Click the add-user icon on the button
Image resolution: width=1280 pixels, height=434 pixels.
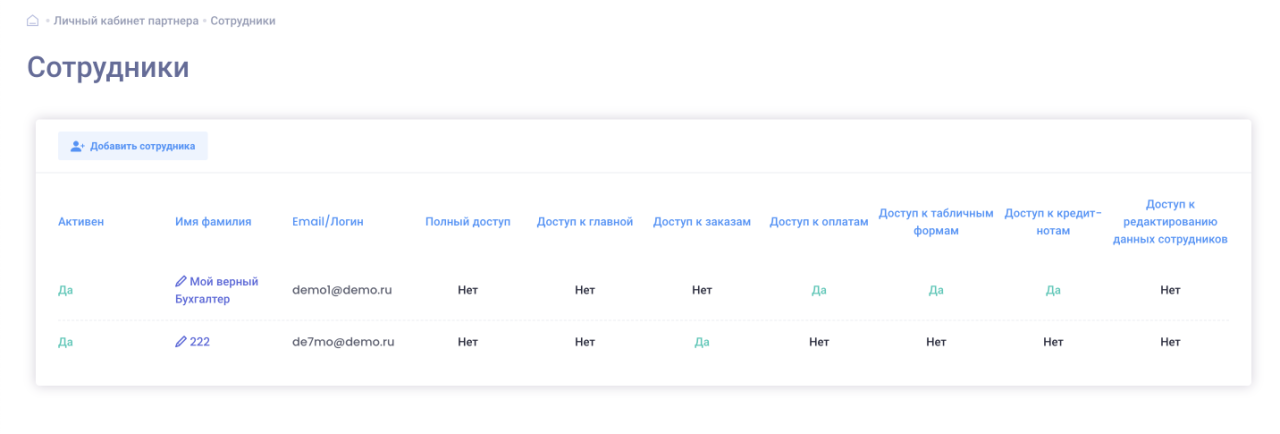point(77,146)
